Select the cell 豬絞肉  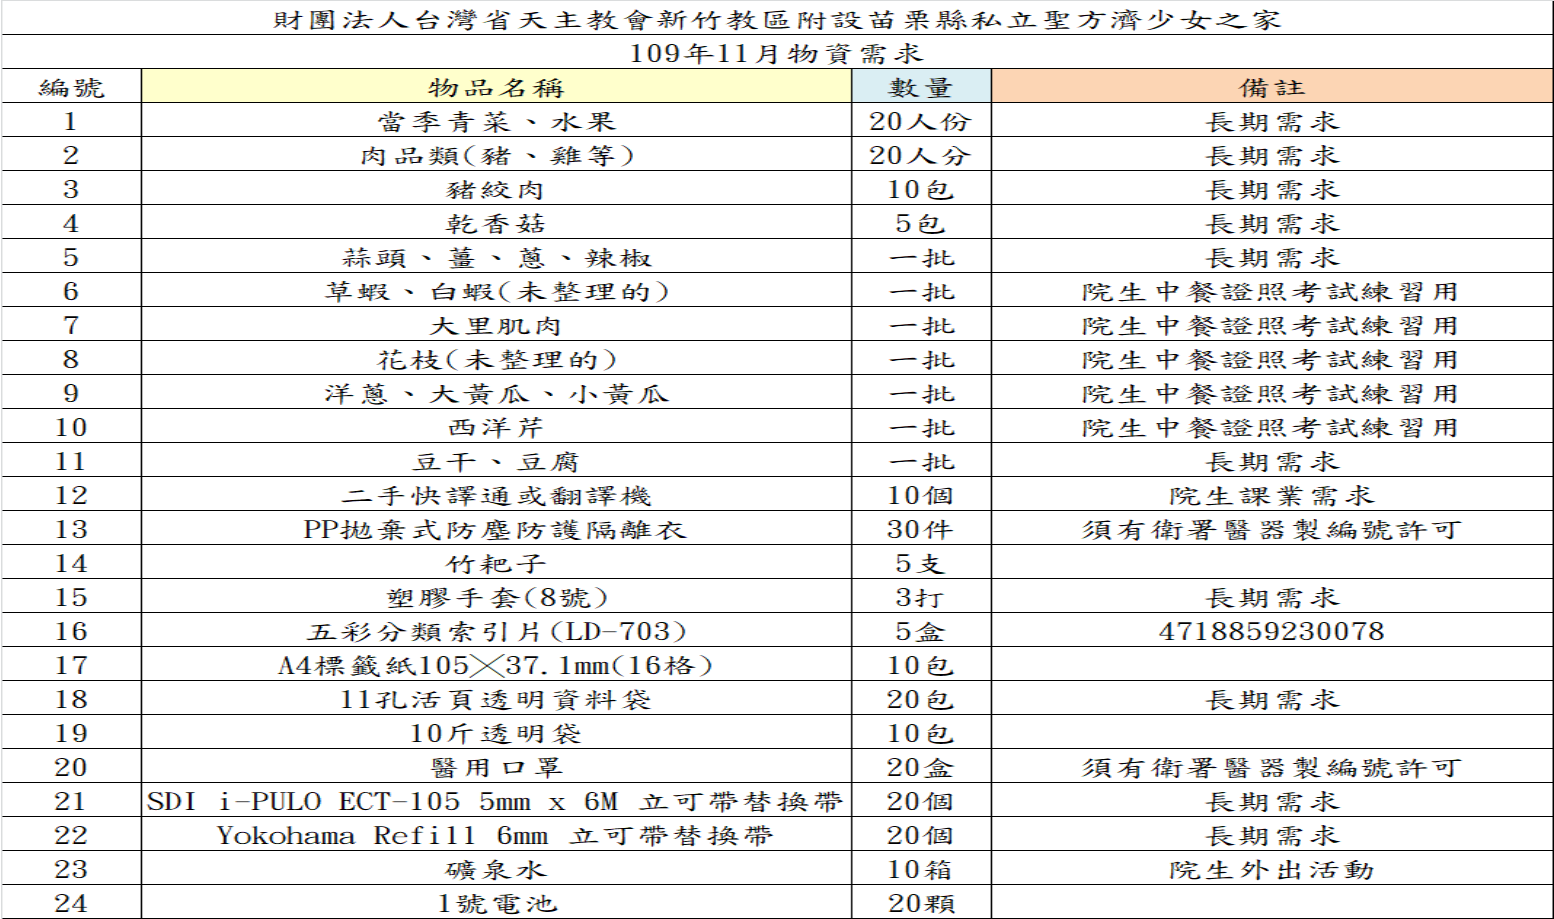496,189
